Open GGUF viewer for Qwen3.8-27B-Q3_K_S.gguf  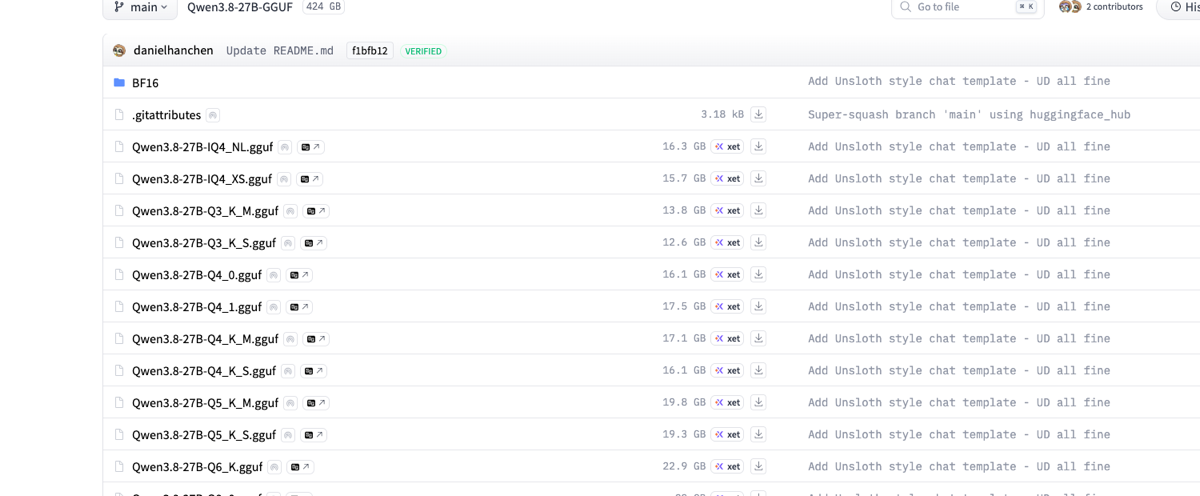(x=314, y=243)
